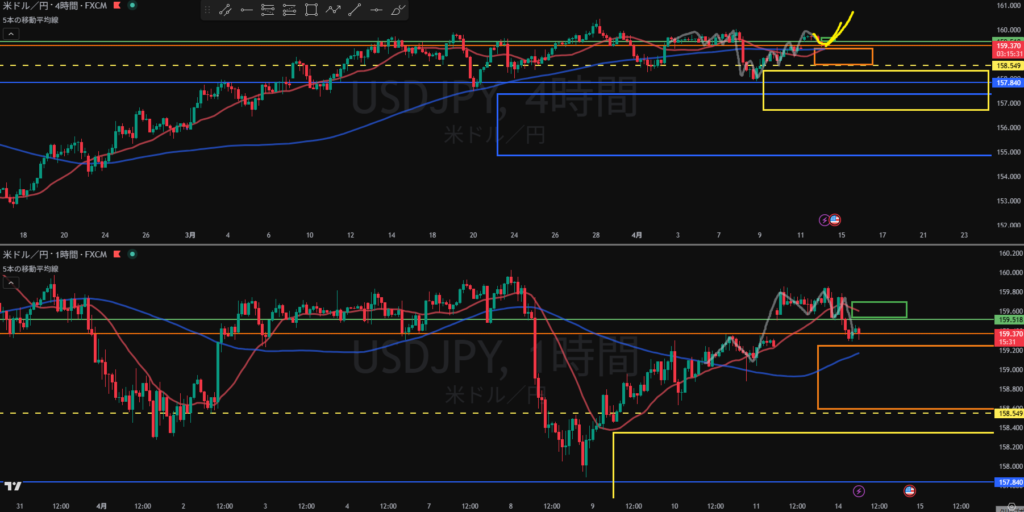Open the US flag economic event on the 4-hour chart

click(836, 219)
